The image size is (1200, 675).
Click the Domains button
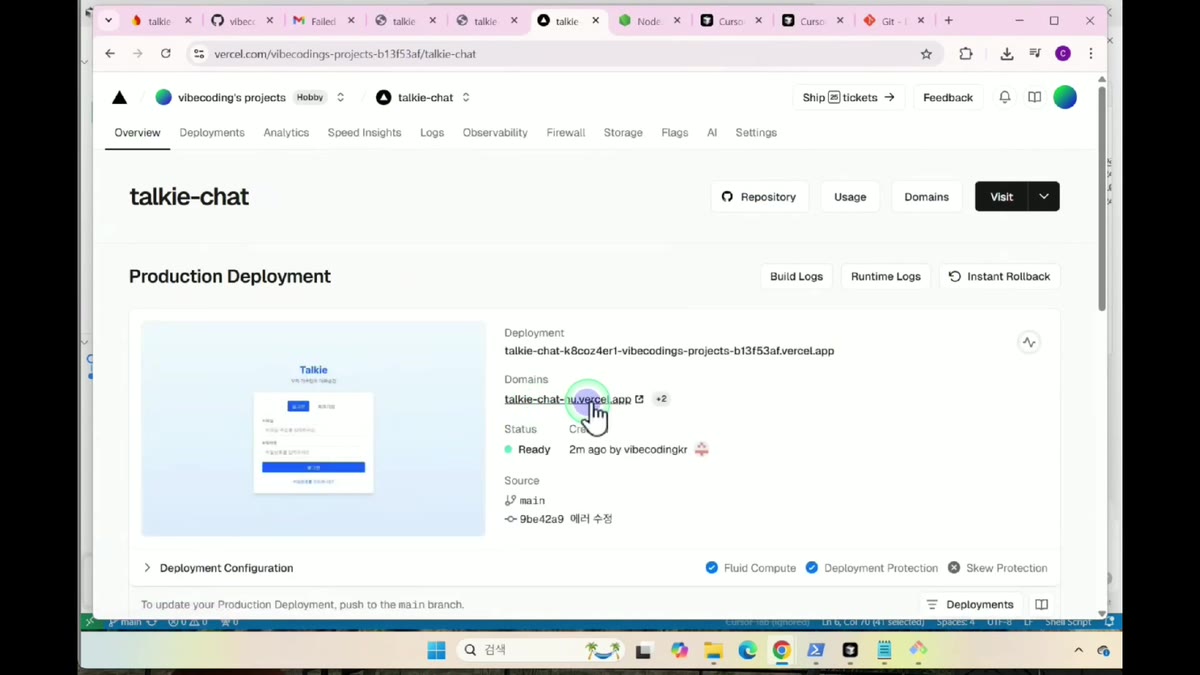[927, 197]
